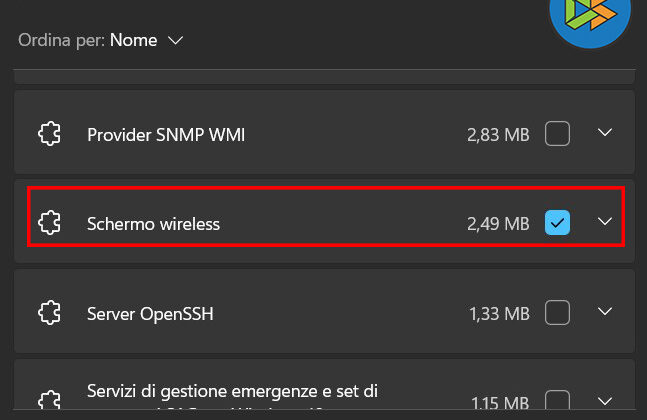Click the Servizi di gestione emergenze item text
This screenshot has width=647, height=420.
click(x=232, y=392)
